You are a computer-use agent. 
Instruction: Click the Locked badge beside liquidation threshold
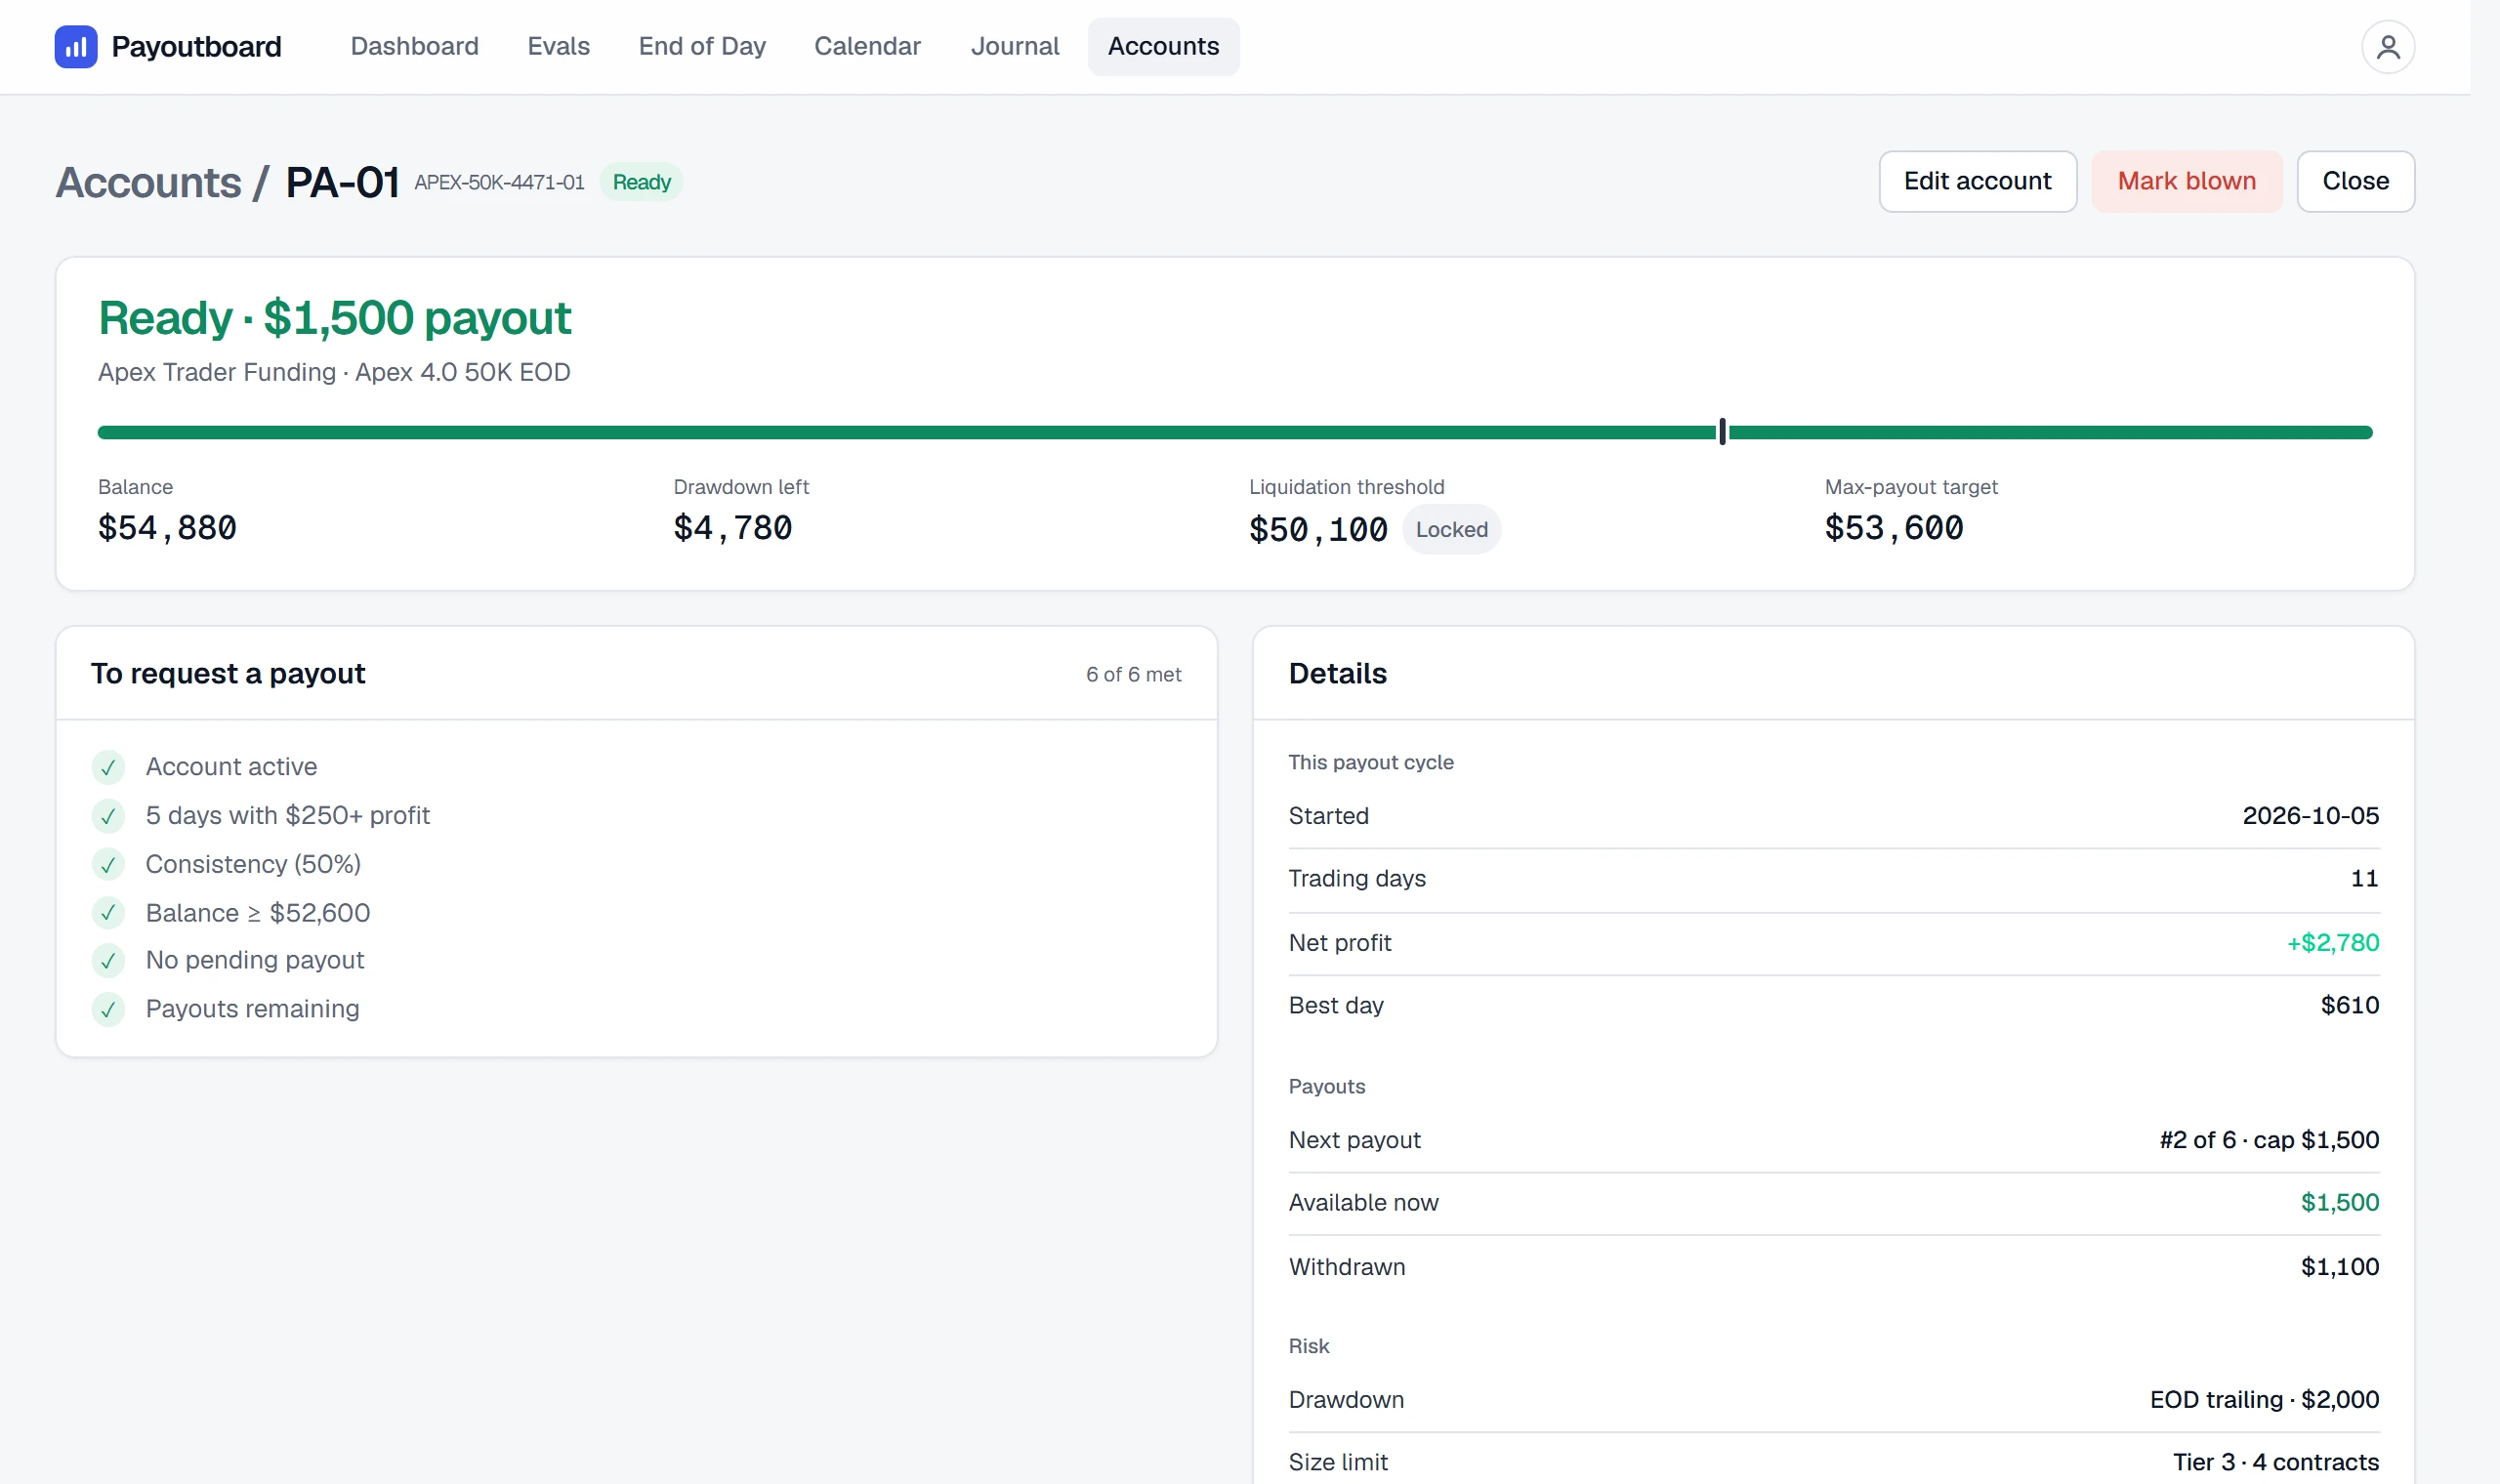click(x=1451, y=530)
